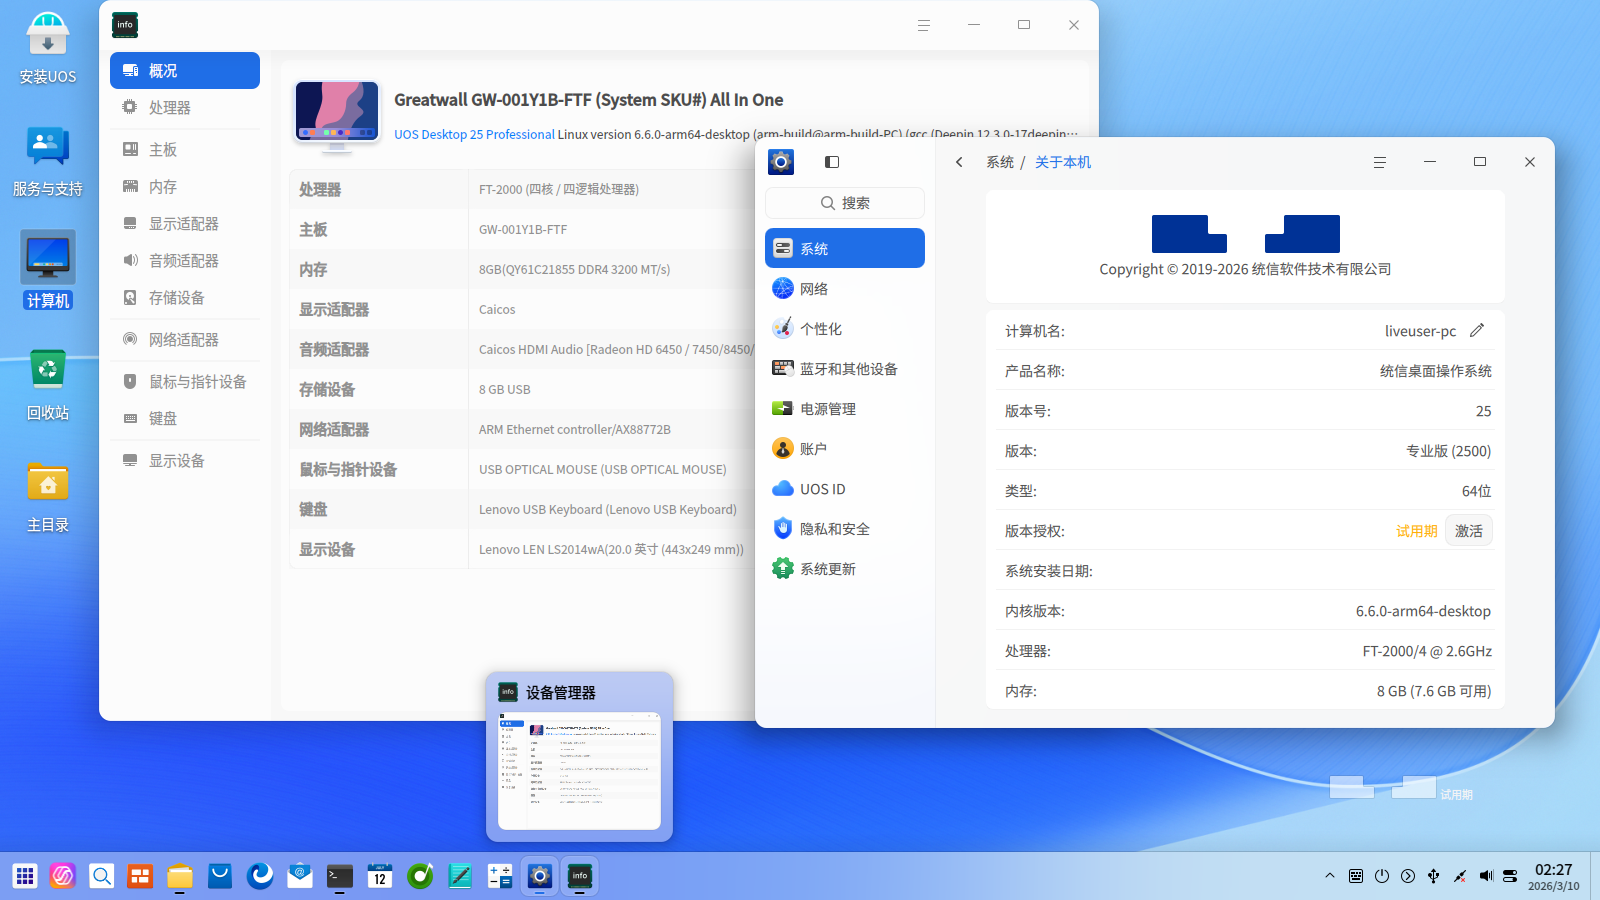Open 内存 details in Device Manager
1600x900 pixels.
[x=185, y=187]
